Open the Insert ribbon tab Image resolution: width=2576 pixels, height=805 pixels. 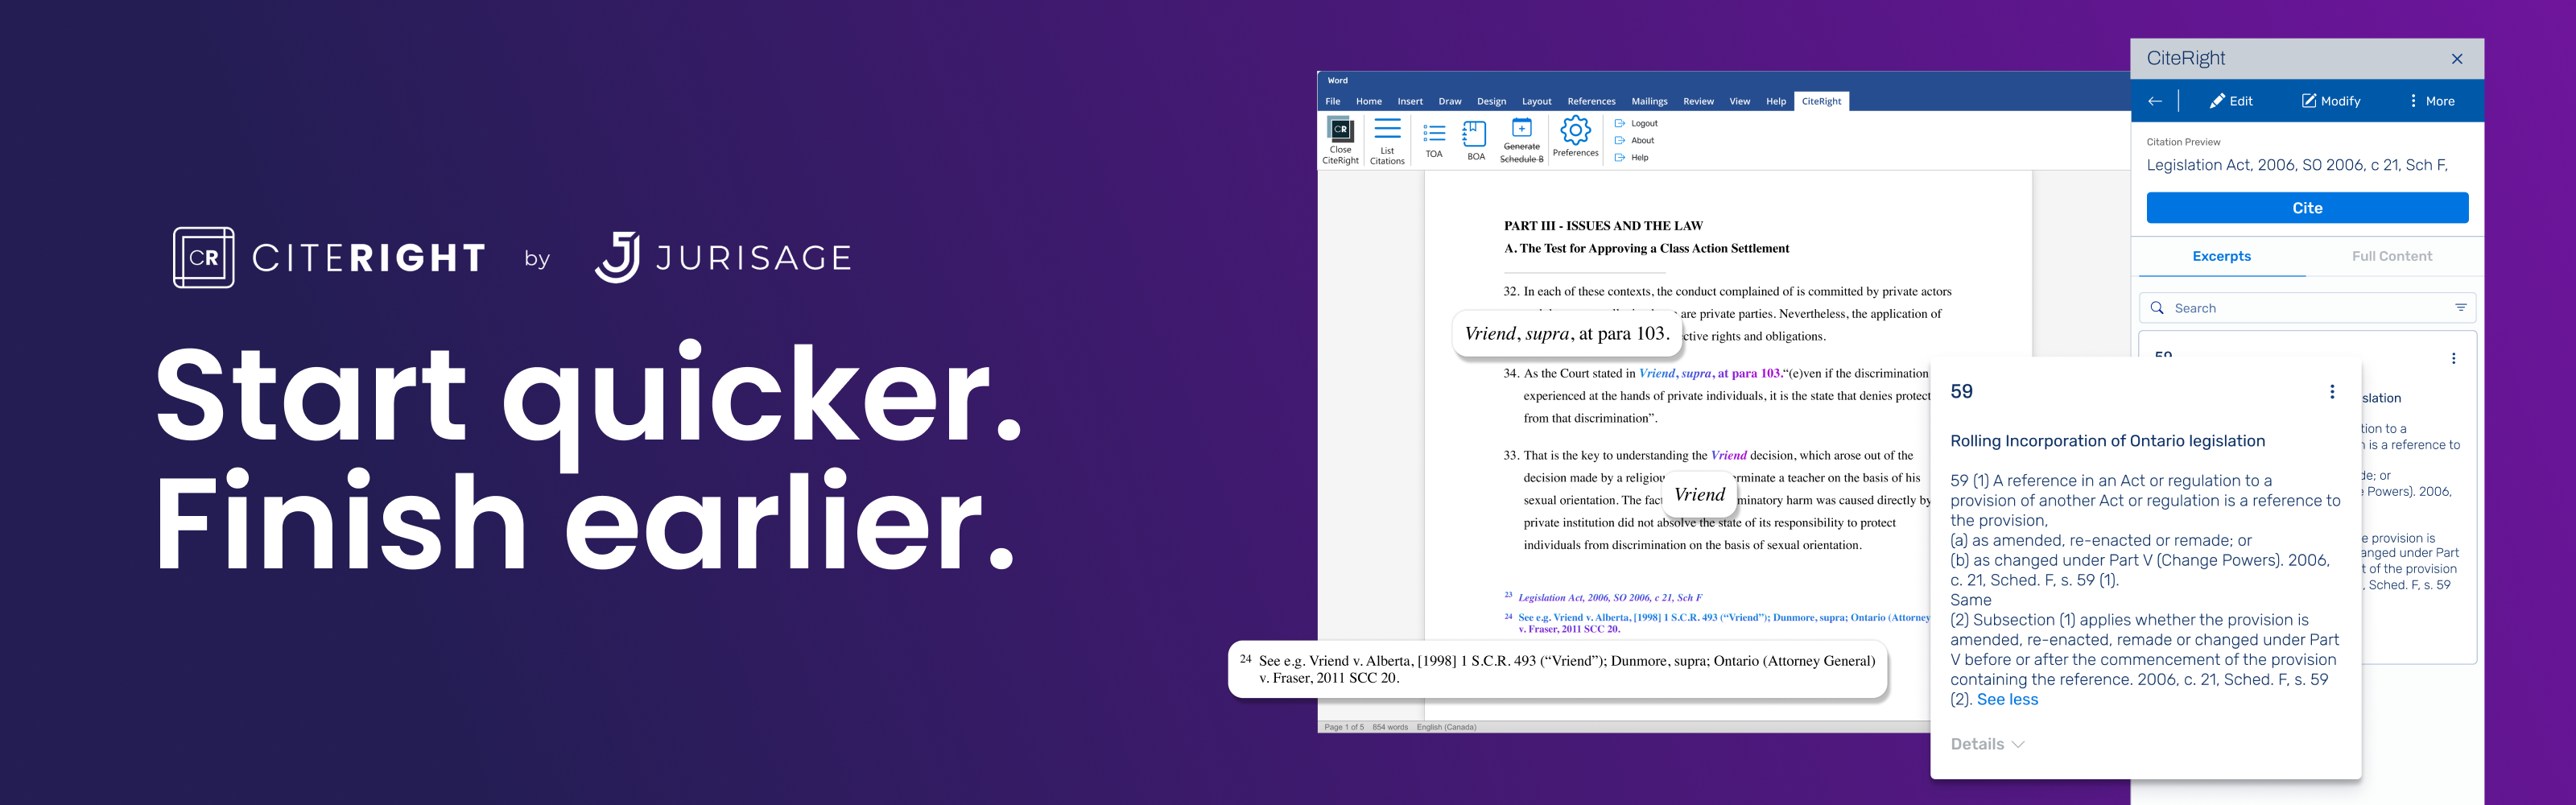click(x=1410, y=101)
